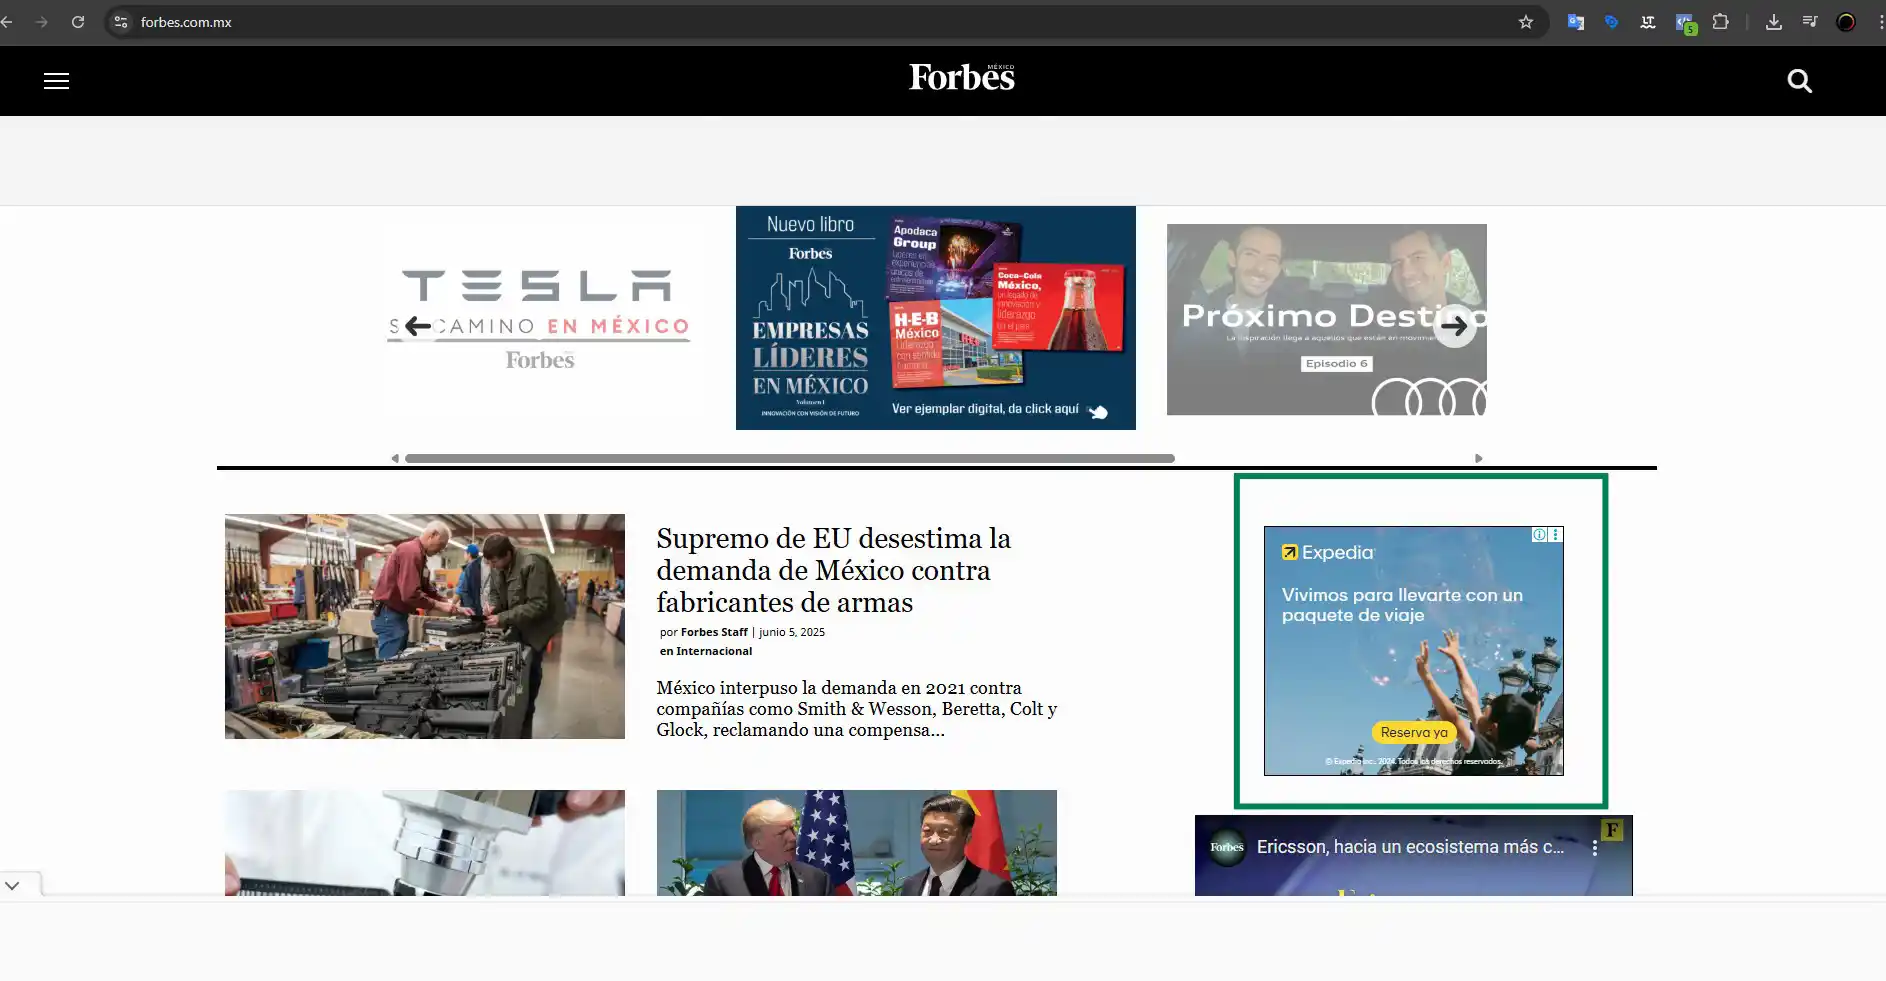The image size is (1886, 981).
Task: Click the blue tag extension icon
Action: pyautogui.click(x=1611, y=22)
